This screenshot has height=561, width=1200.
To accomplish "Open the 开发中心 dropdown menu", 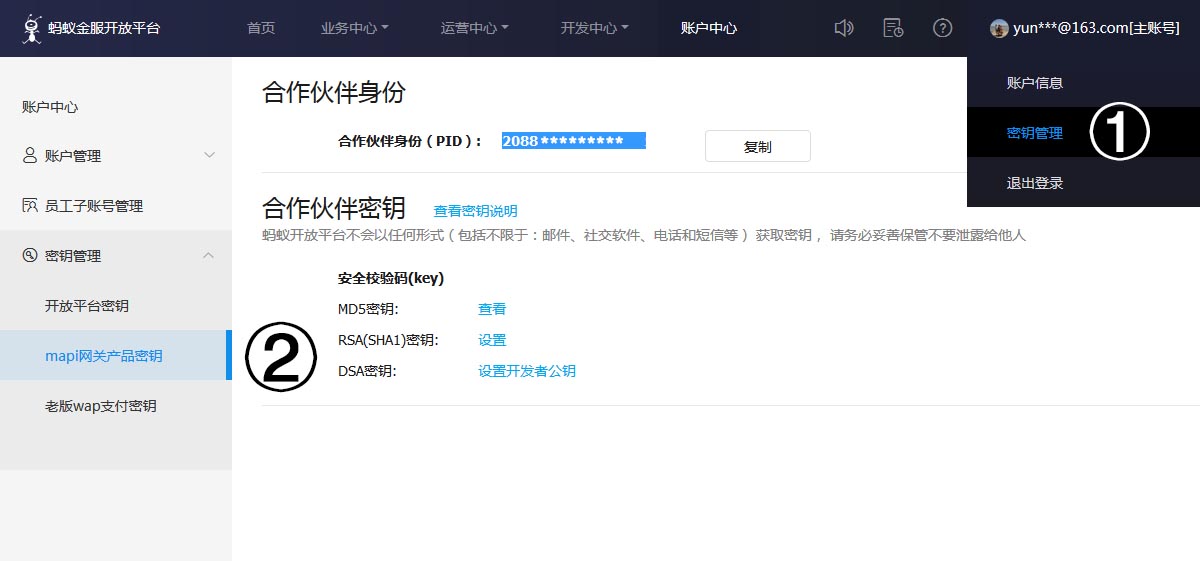I will click(x=594, y=28).
